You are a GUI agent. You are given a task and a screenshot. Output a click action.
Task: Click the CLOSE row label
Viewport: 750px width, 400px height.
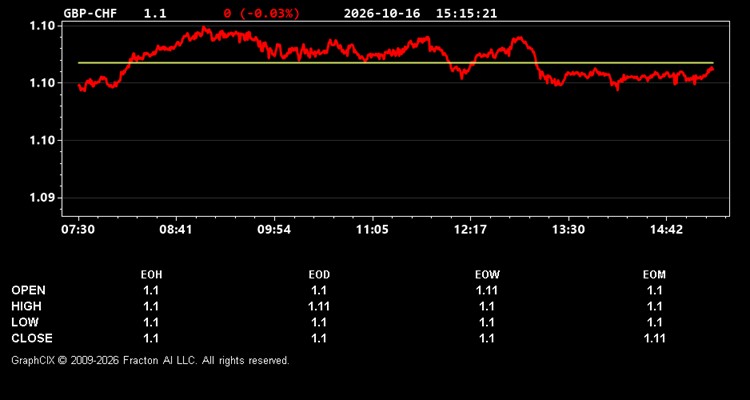[32, 338]
